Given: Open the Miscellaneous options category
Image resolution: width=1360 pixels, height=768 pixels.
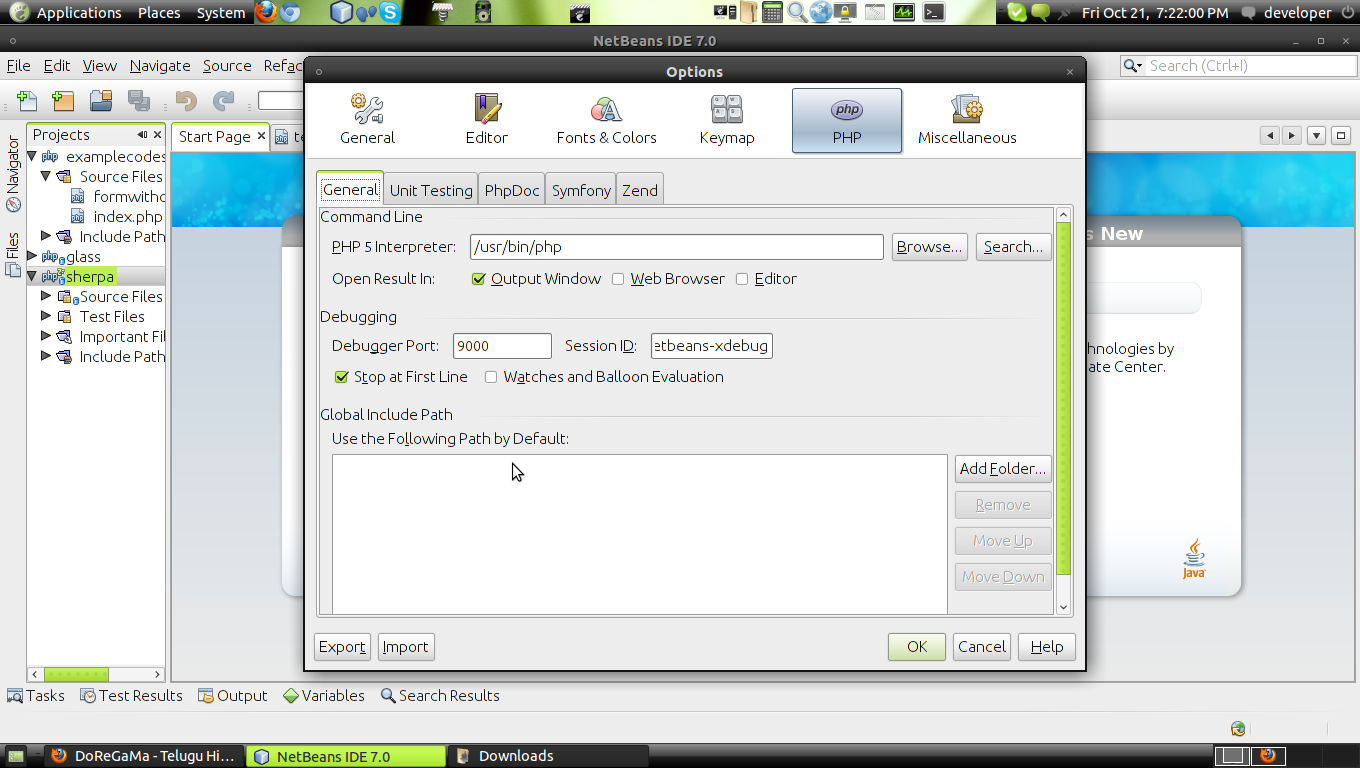Looking at the screenshot, I should click(x=967, y=120).
